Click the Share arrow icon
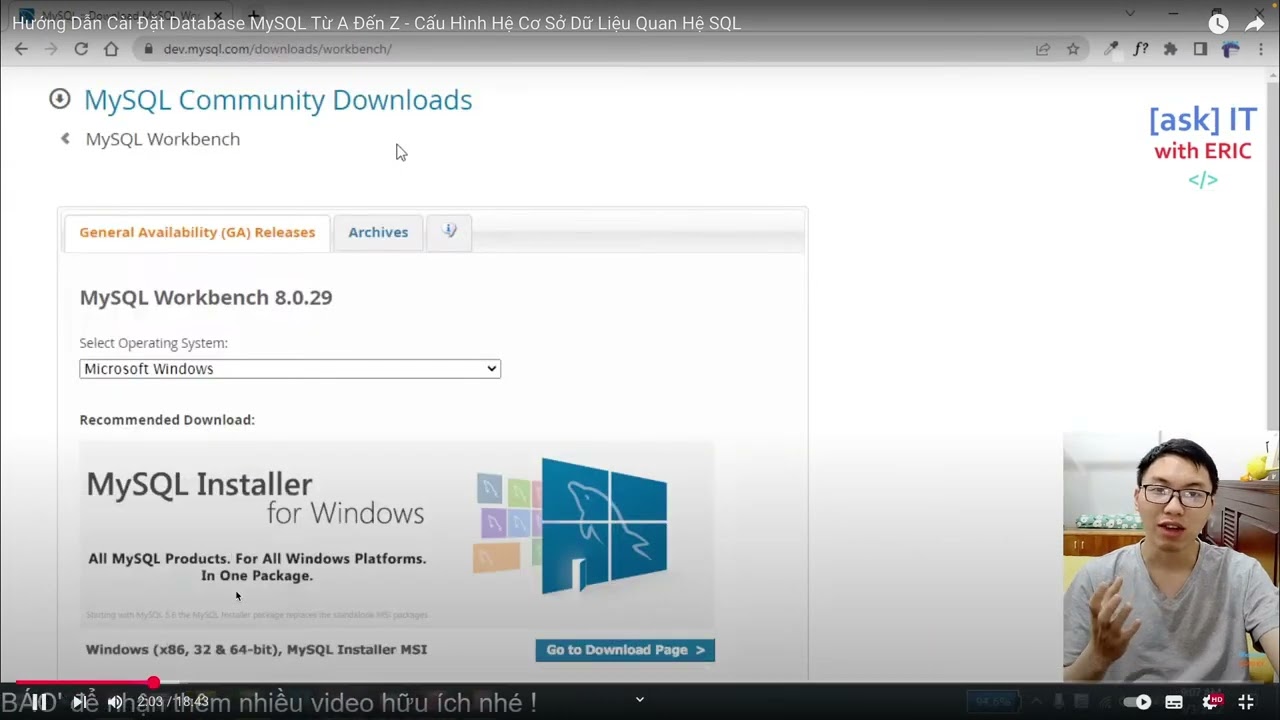Viewport: 1280px width, 720px height. coord(1255,23)
